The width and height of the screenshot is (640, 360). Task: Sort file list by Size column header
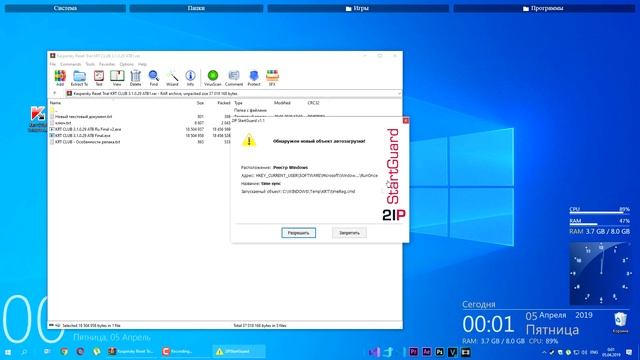click(x=200, y=103)
